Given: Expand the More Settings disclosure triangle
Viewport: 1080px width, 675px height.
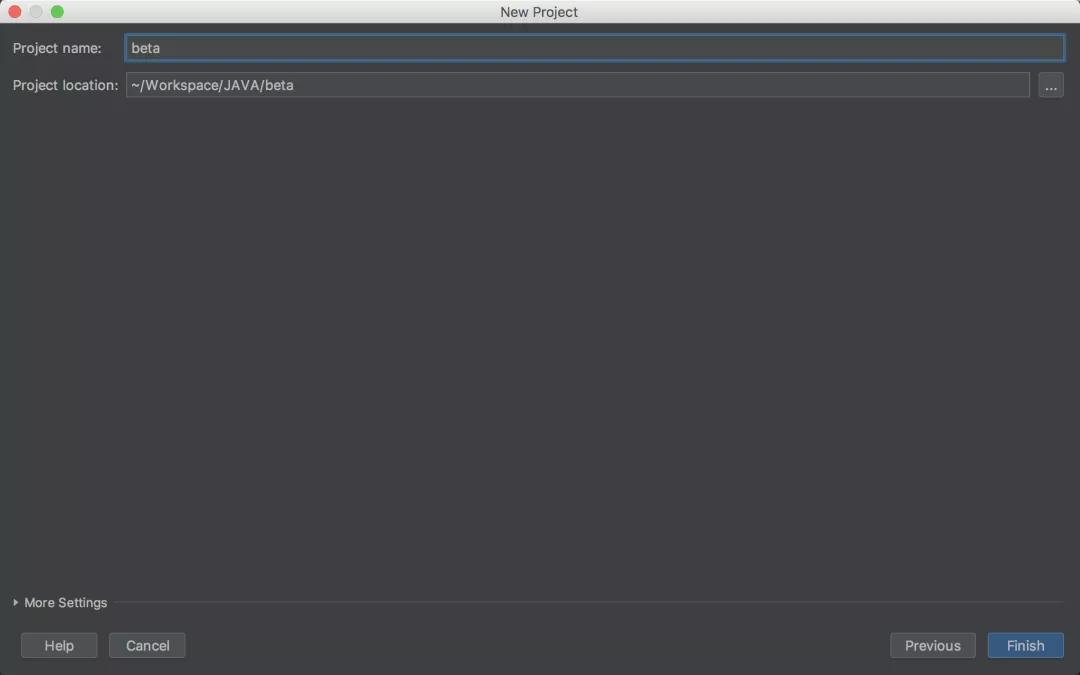Looking at the screenshot, I should pyautogui.click(x=16, y=603).
